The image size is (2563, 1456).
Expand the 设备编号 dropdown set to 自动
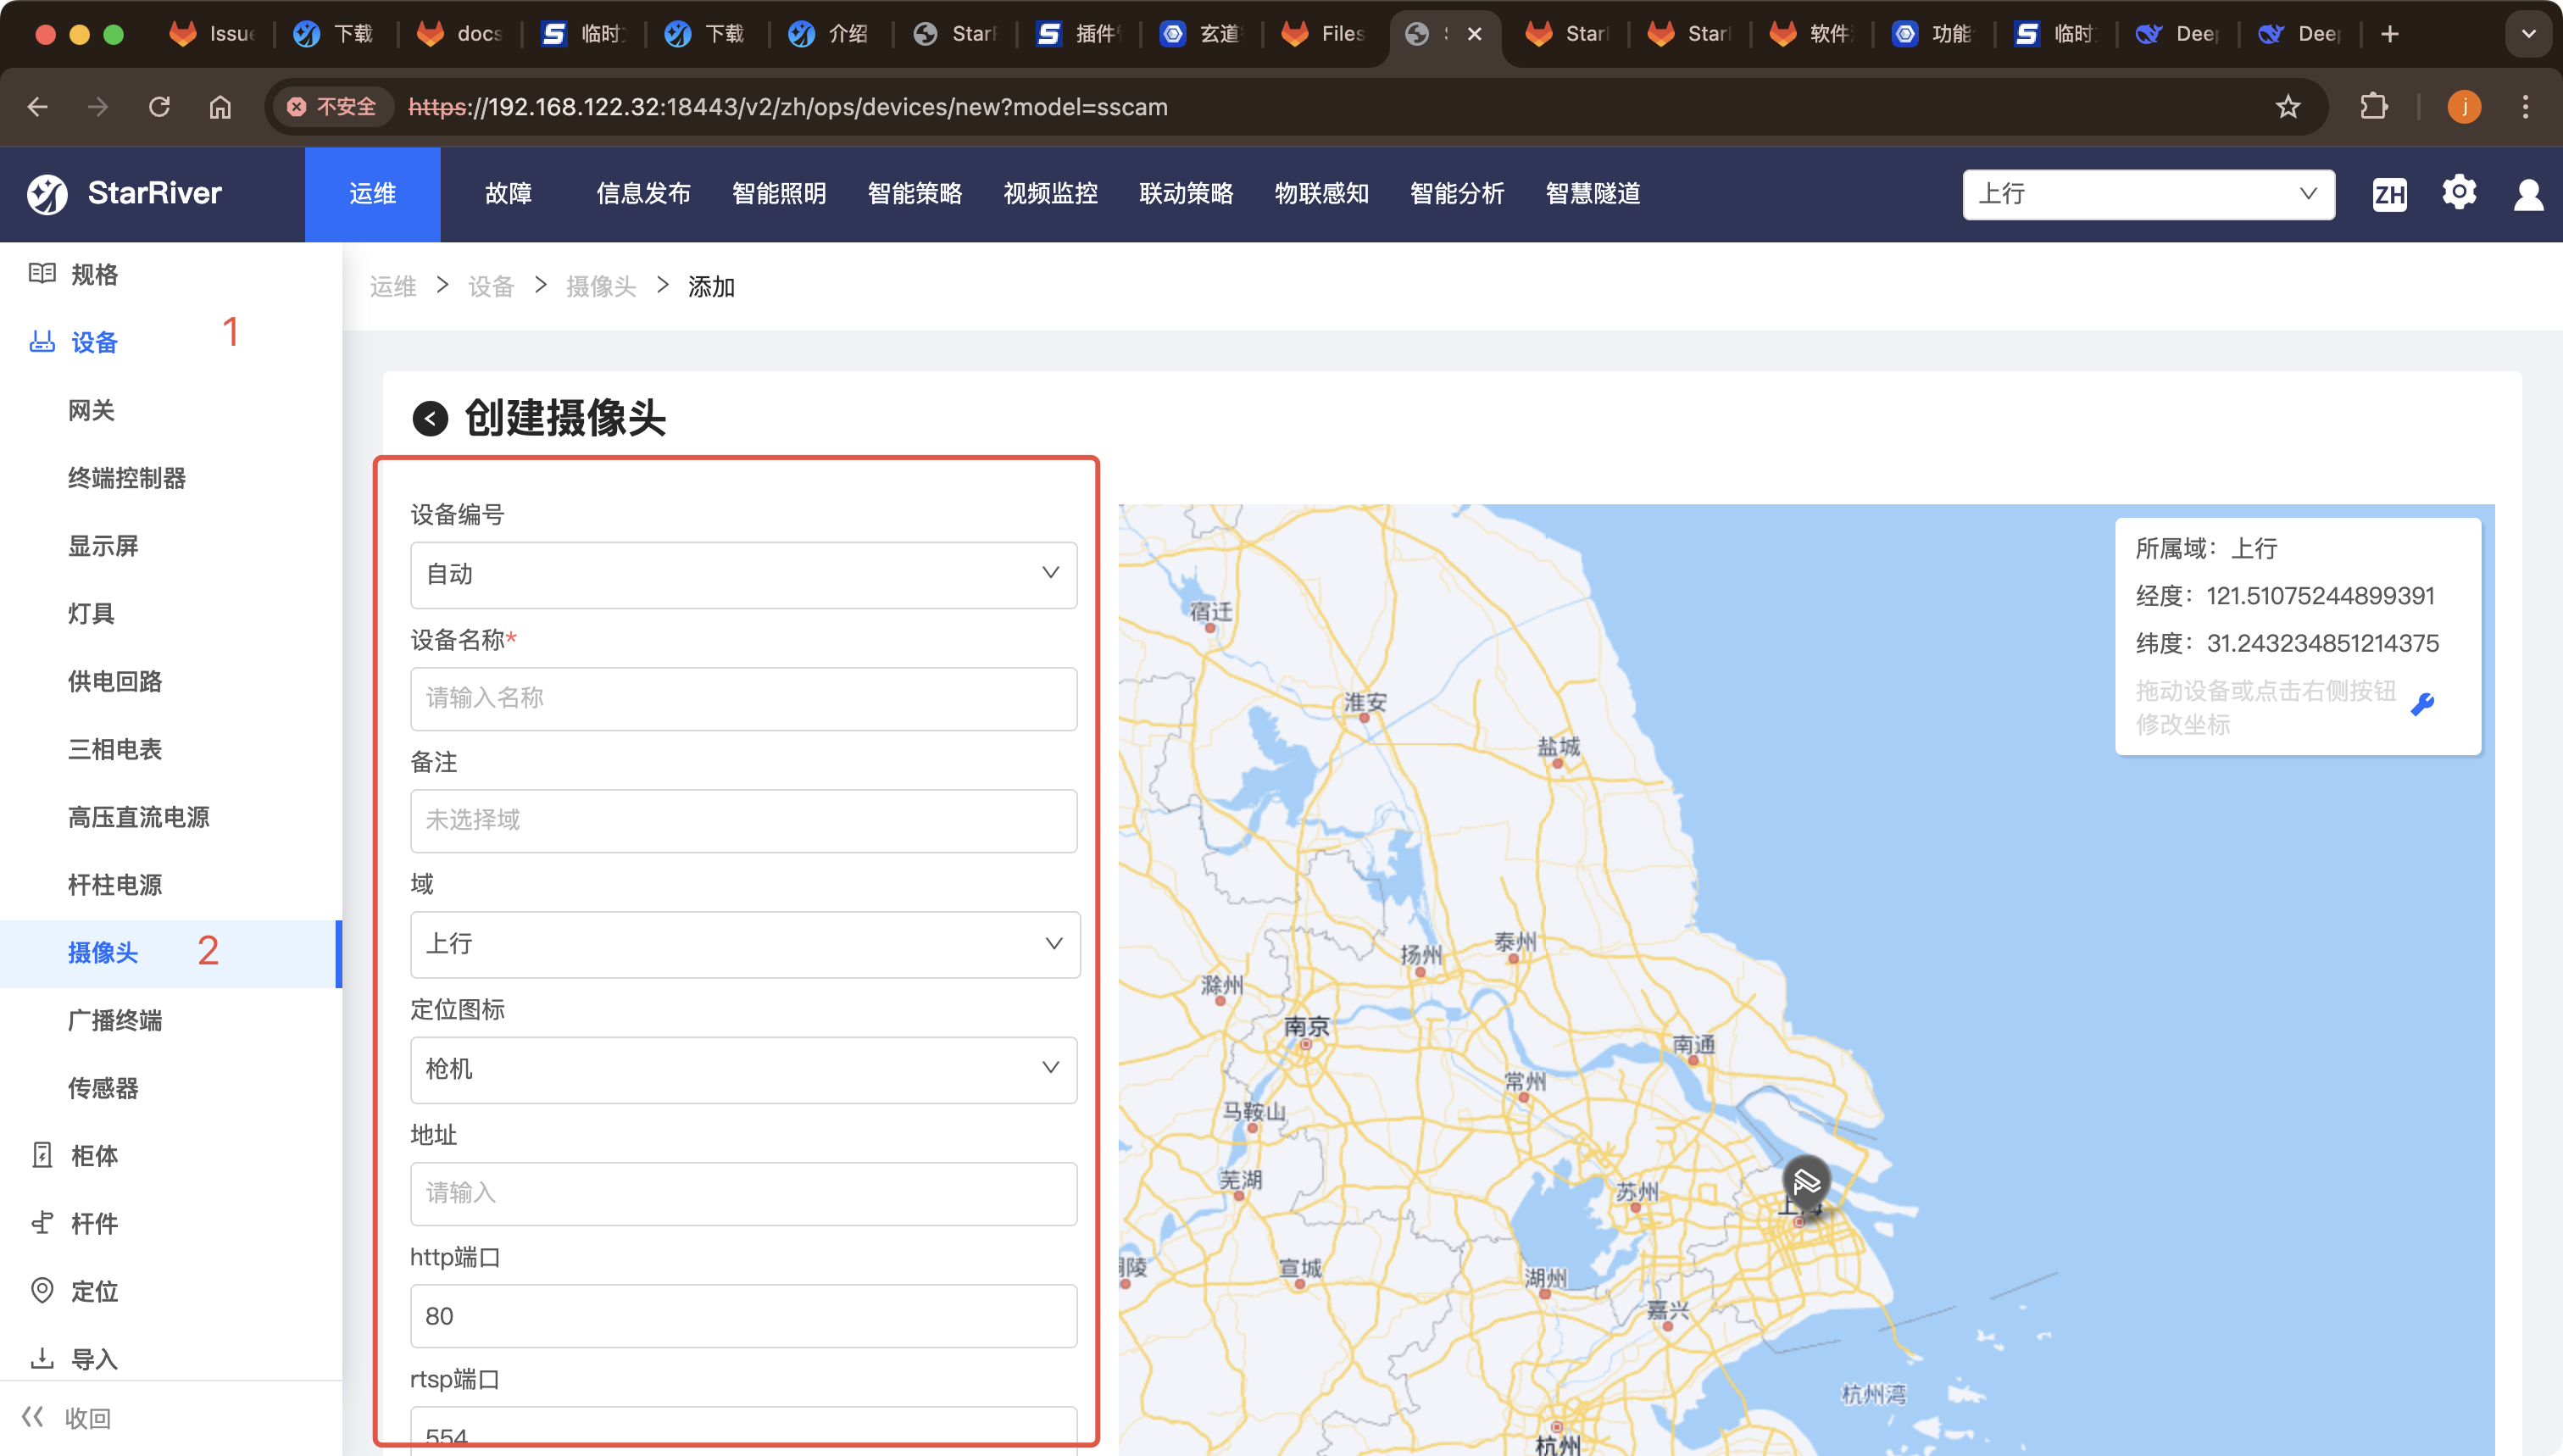click(x=743, y=574)
